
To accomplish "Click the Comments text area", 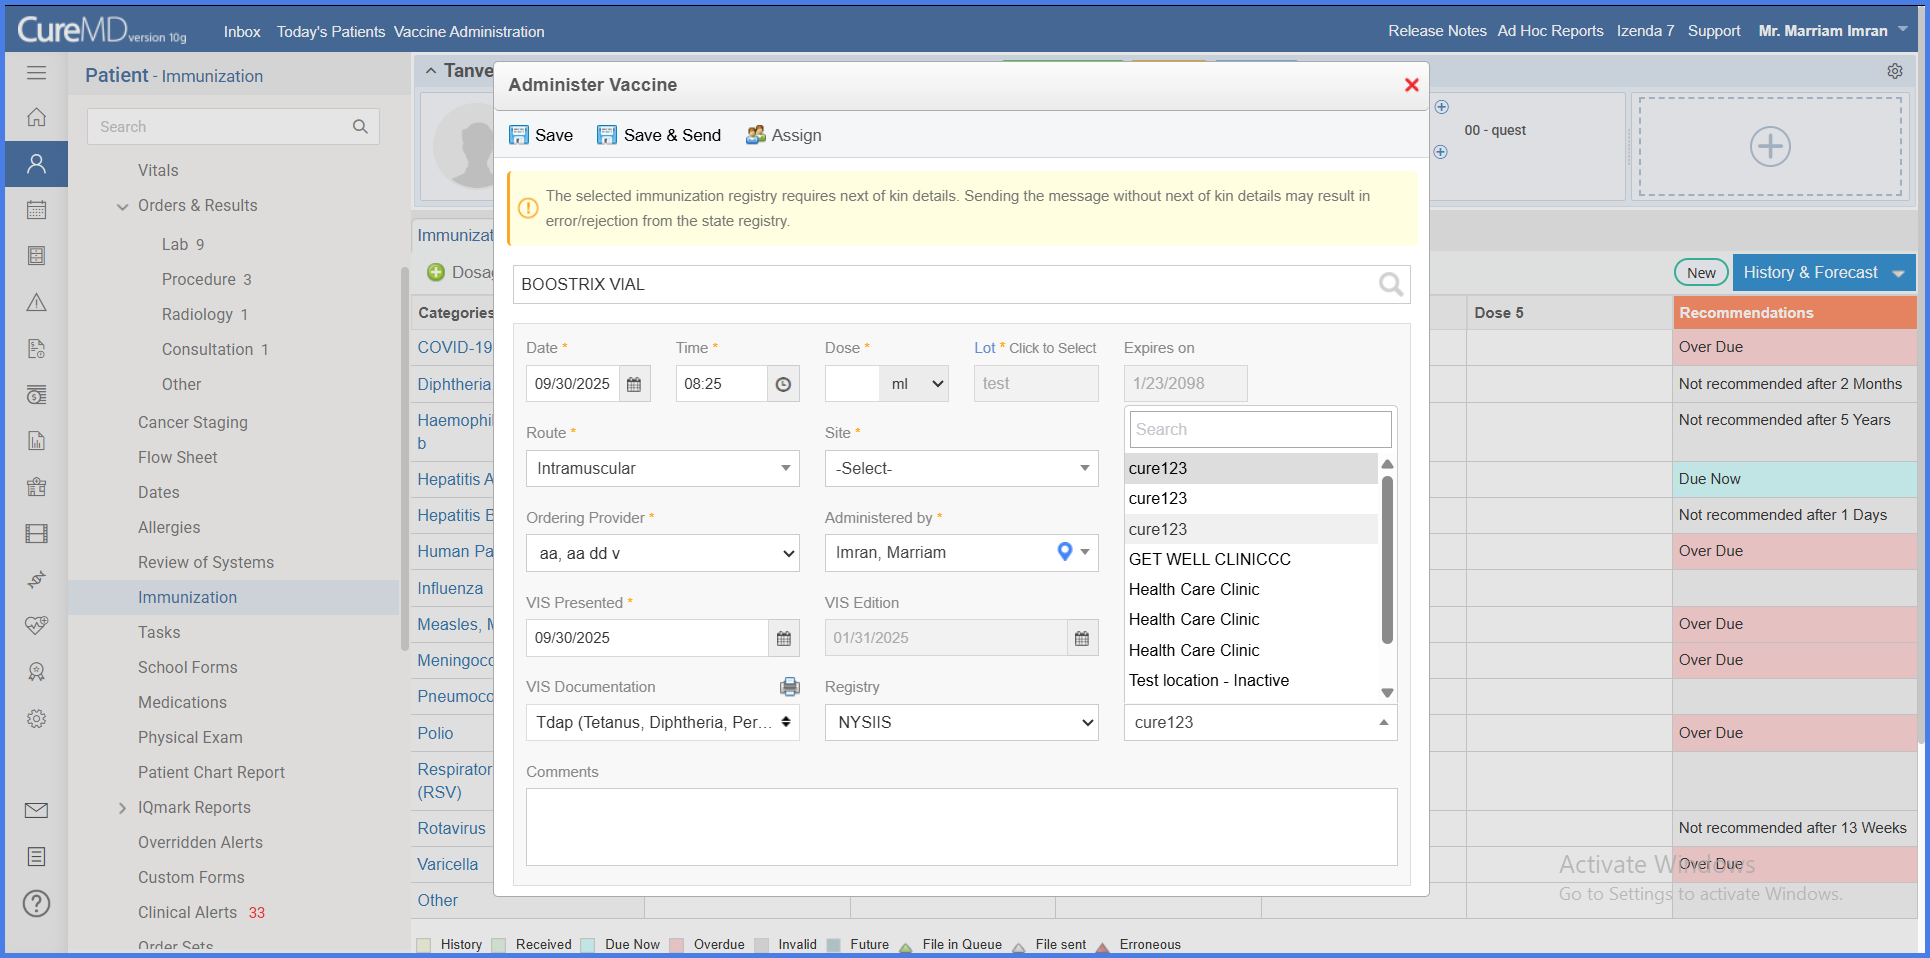I will (961, 827).
